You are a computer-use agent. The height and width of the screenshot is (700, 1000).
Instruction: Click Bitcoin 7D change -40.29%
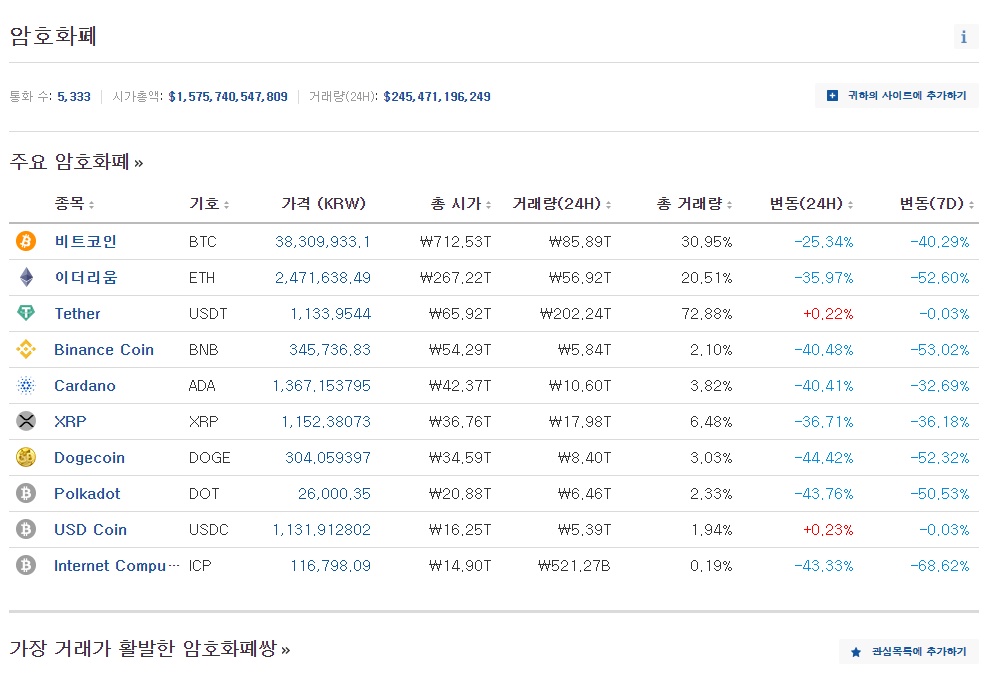click(x=939, y=242)
